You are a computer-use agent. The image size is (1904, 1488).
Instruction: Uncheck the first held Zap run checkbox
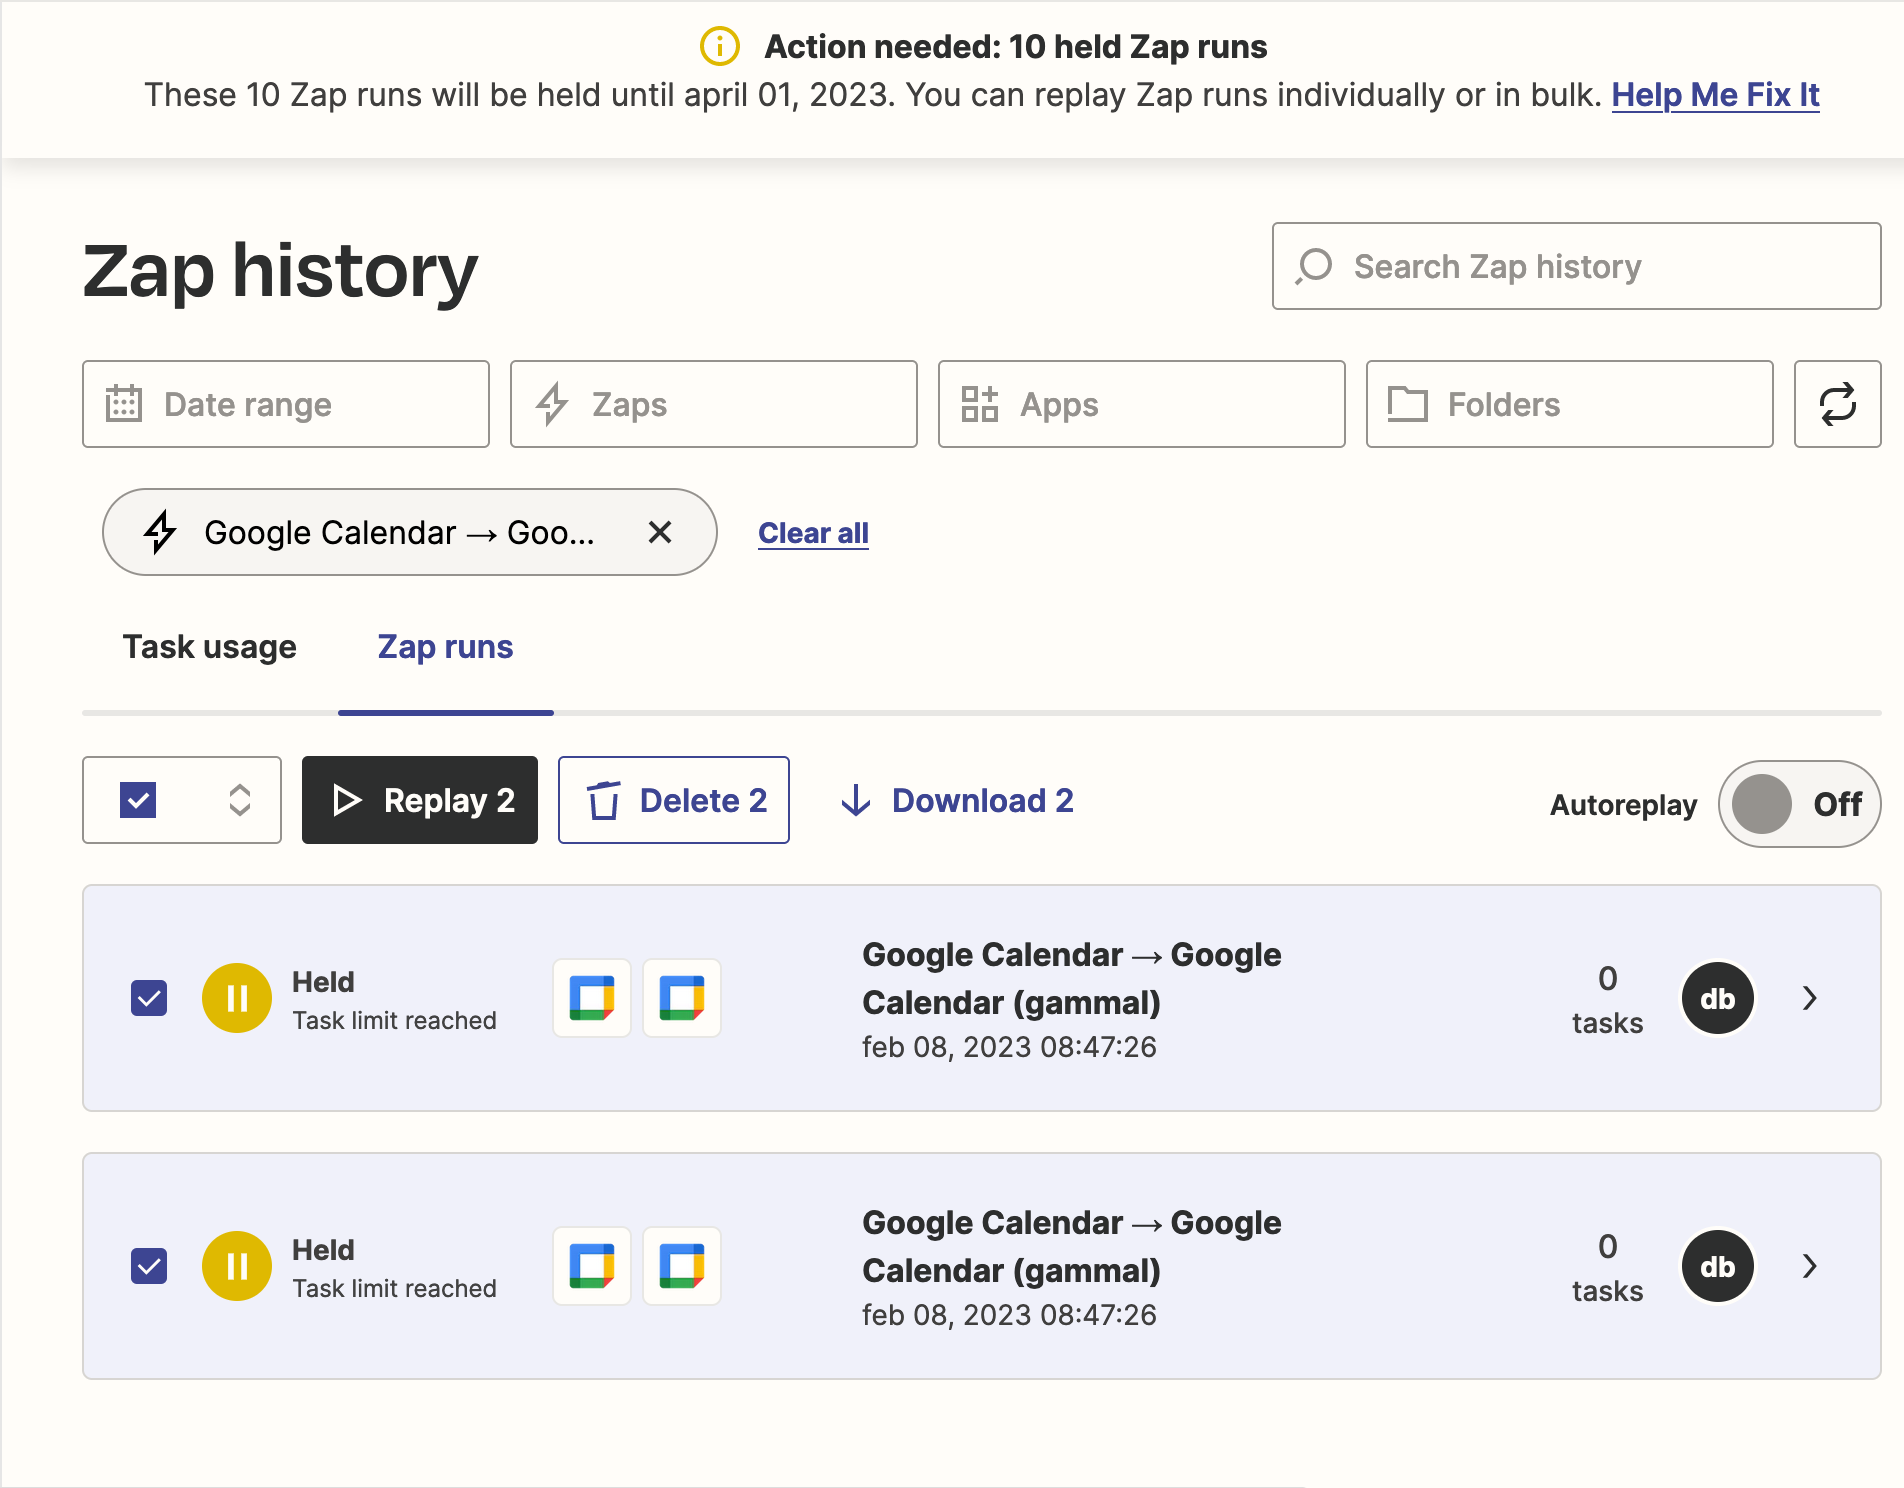click(x=149, y=998)
